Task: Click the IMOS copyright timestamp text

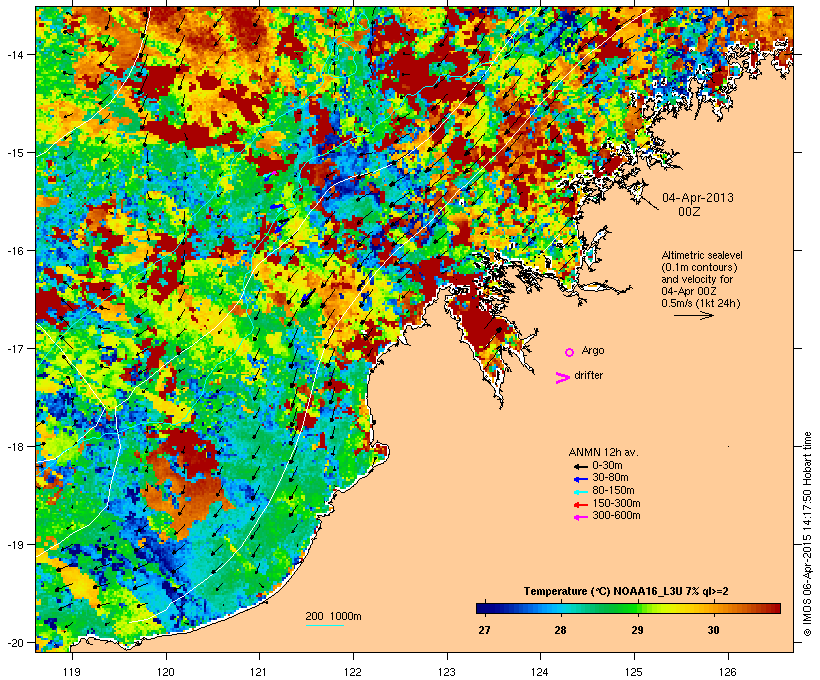Action: pos(807,534)
